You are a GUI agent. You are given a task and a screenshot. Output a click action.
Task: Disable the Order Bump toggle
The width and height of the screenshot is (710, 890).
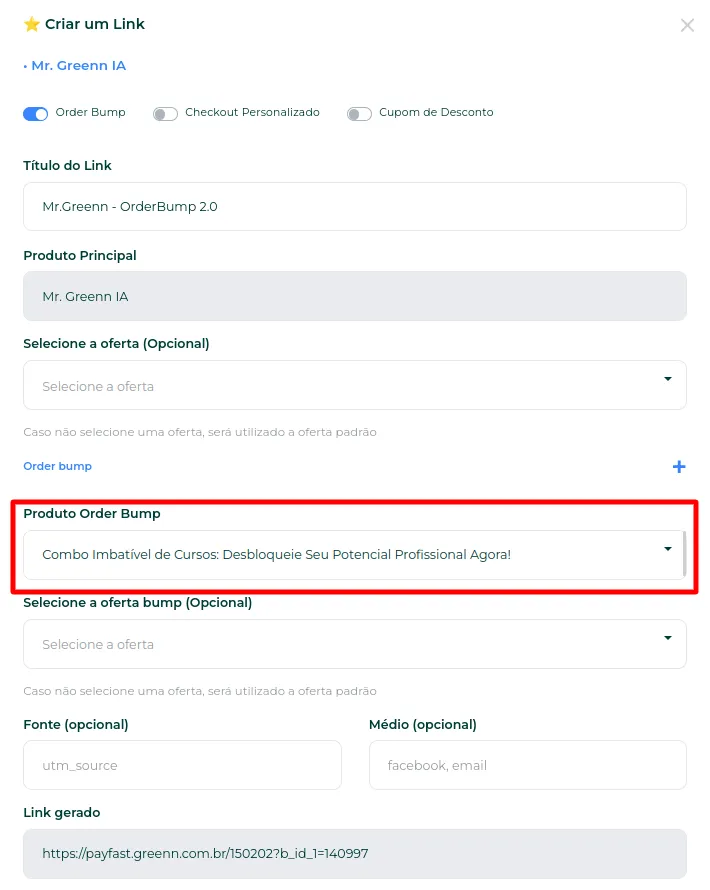coord(36,114)
